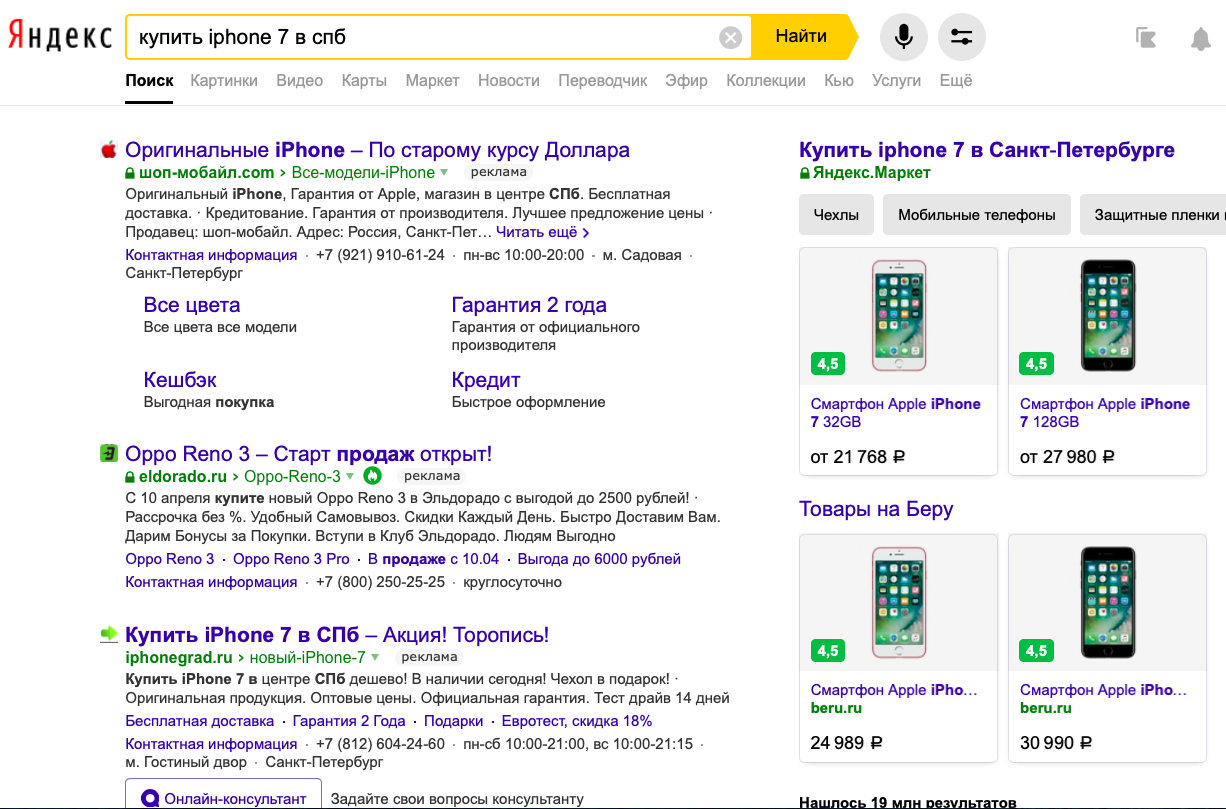Open шоп-мобайл Контактная информация link
The height and width of the screenshot is (809, 1226).
click(211, 255)
